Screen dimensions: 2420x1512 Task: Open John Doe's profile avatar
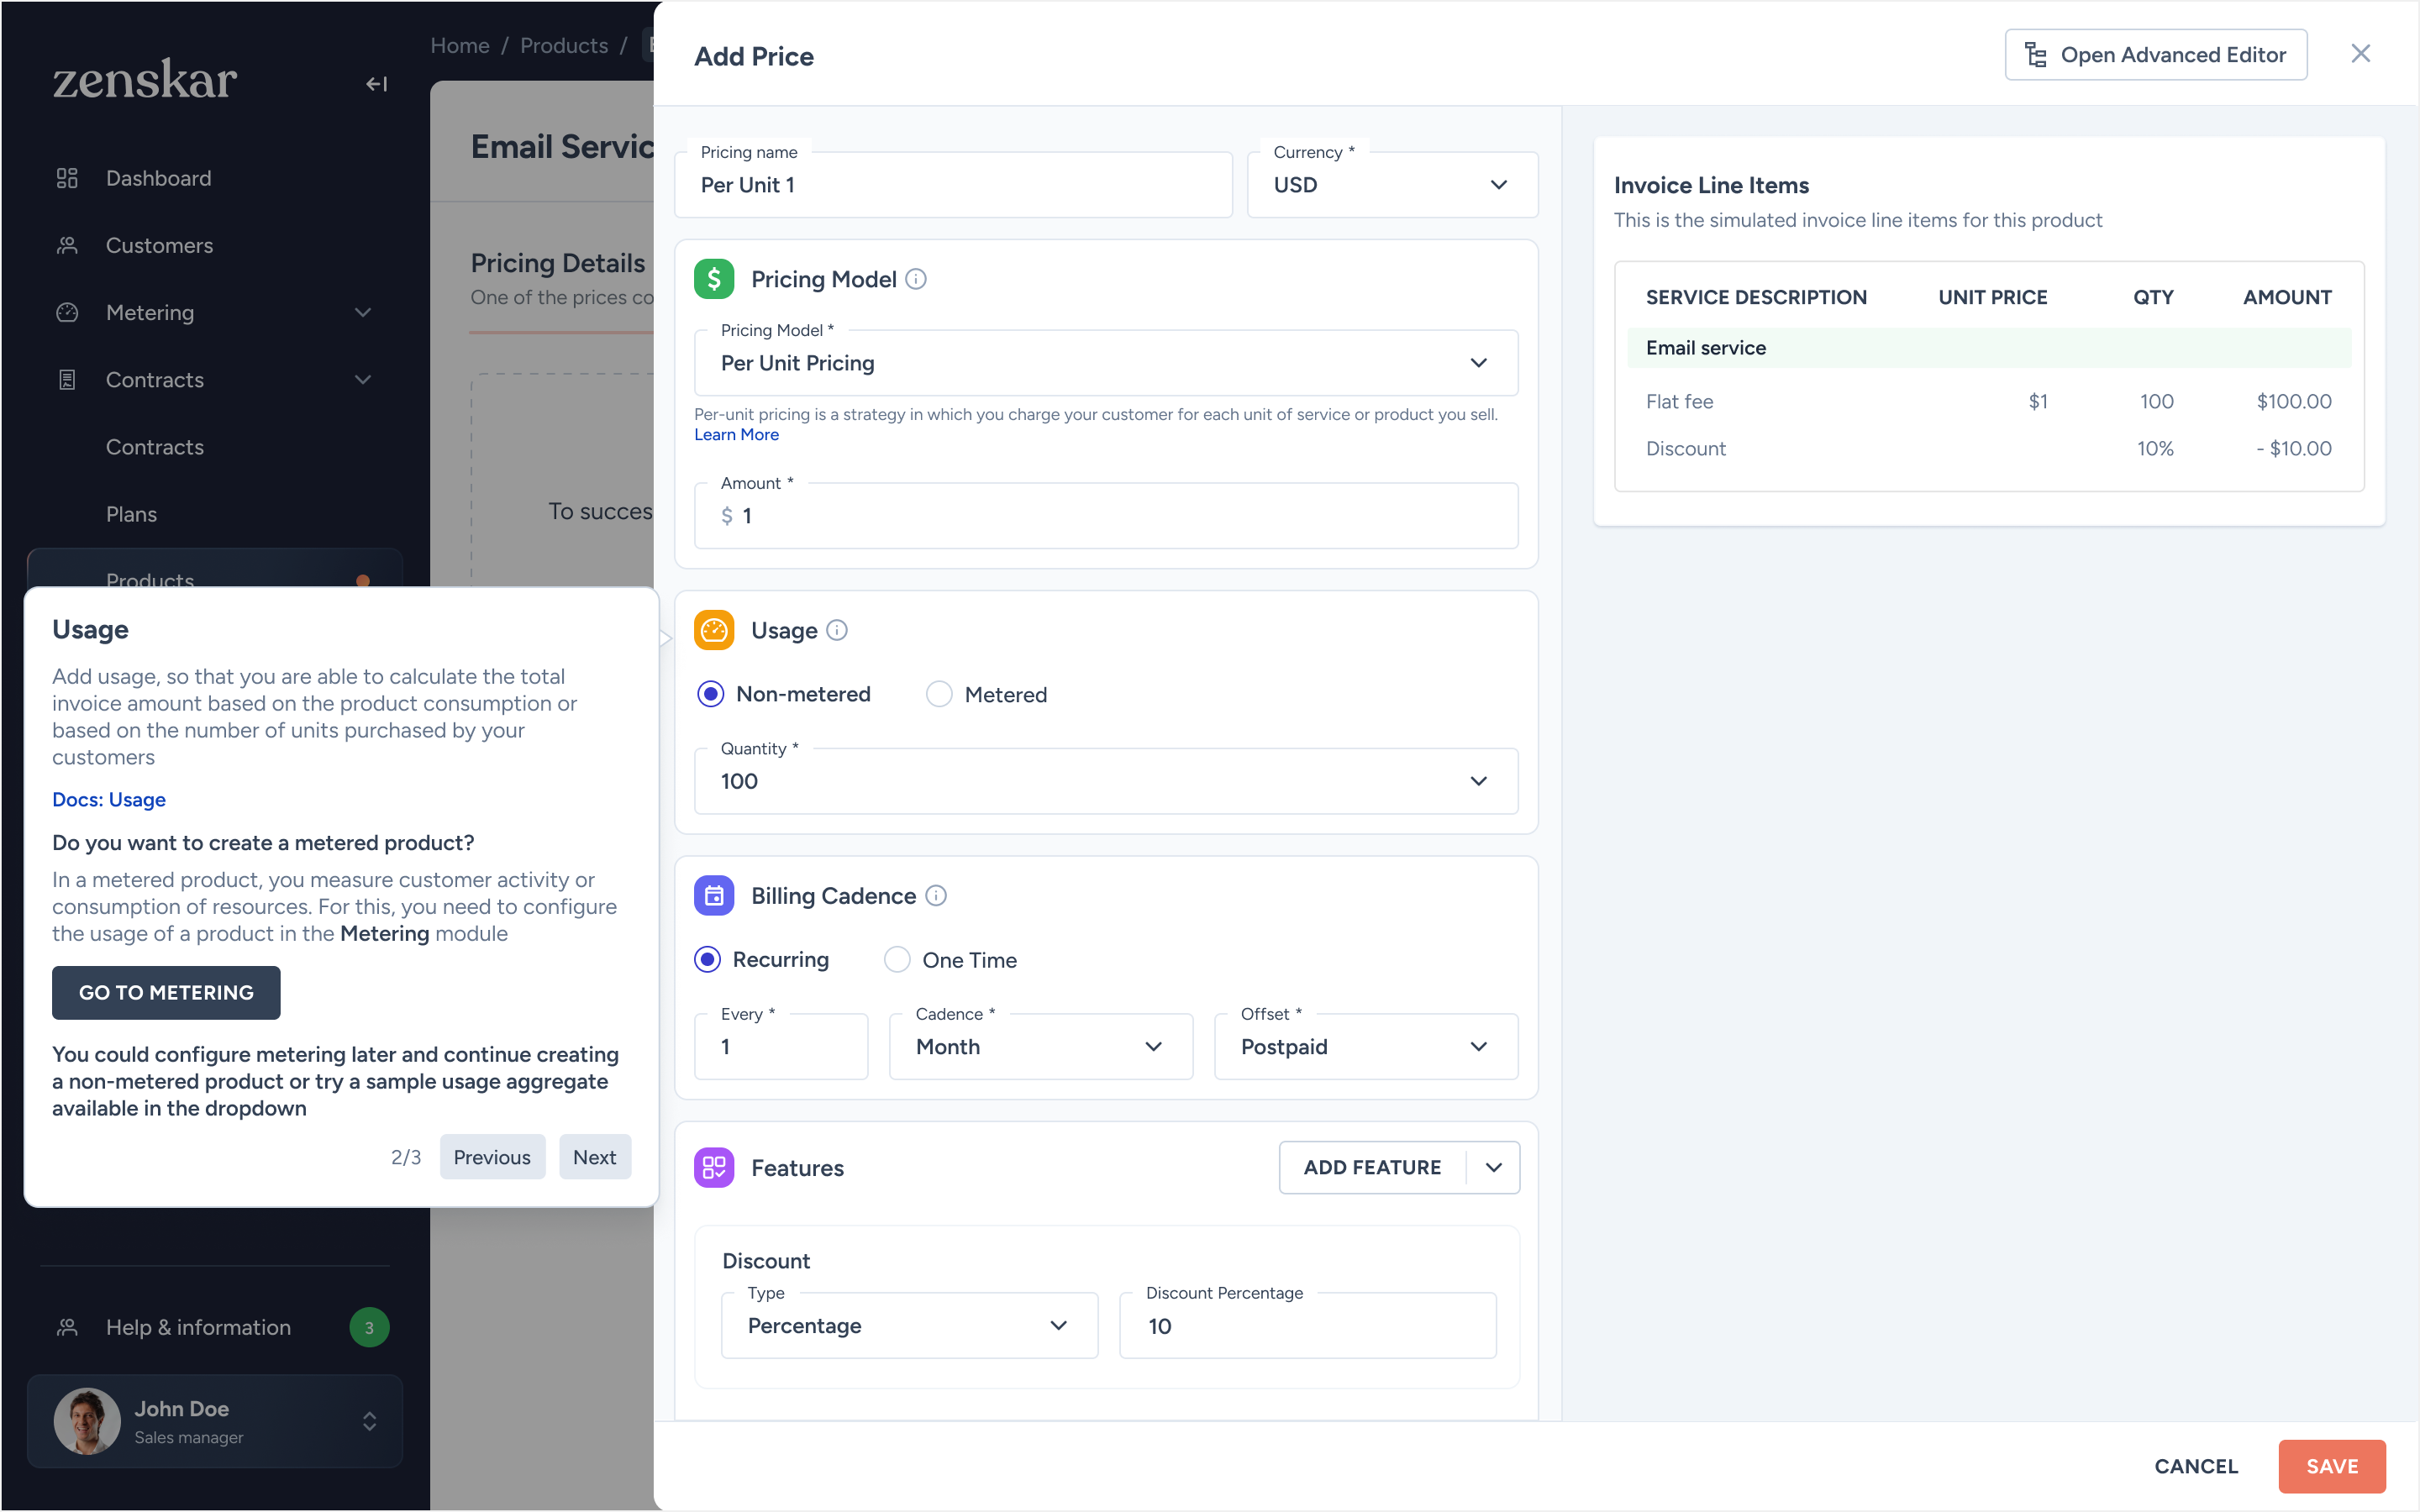pyautogui.click(x=87, y=1420)
